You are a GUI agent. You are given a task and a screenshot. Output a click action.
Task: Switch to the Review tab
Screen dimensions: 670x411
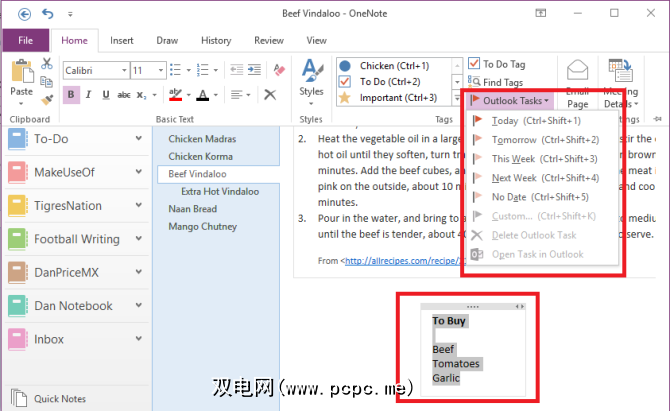pyautogui.click(x=269, y=41)
